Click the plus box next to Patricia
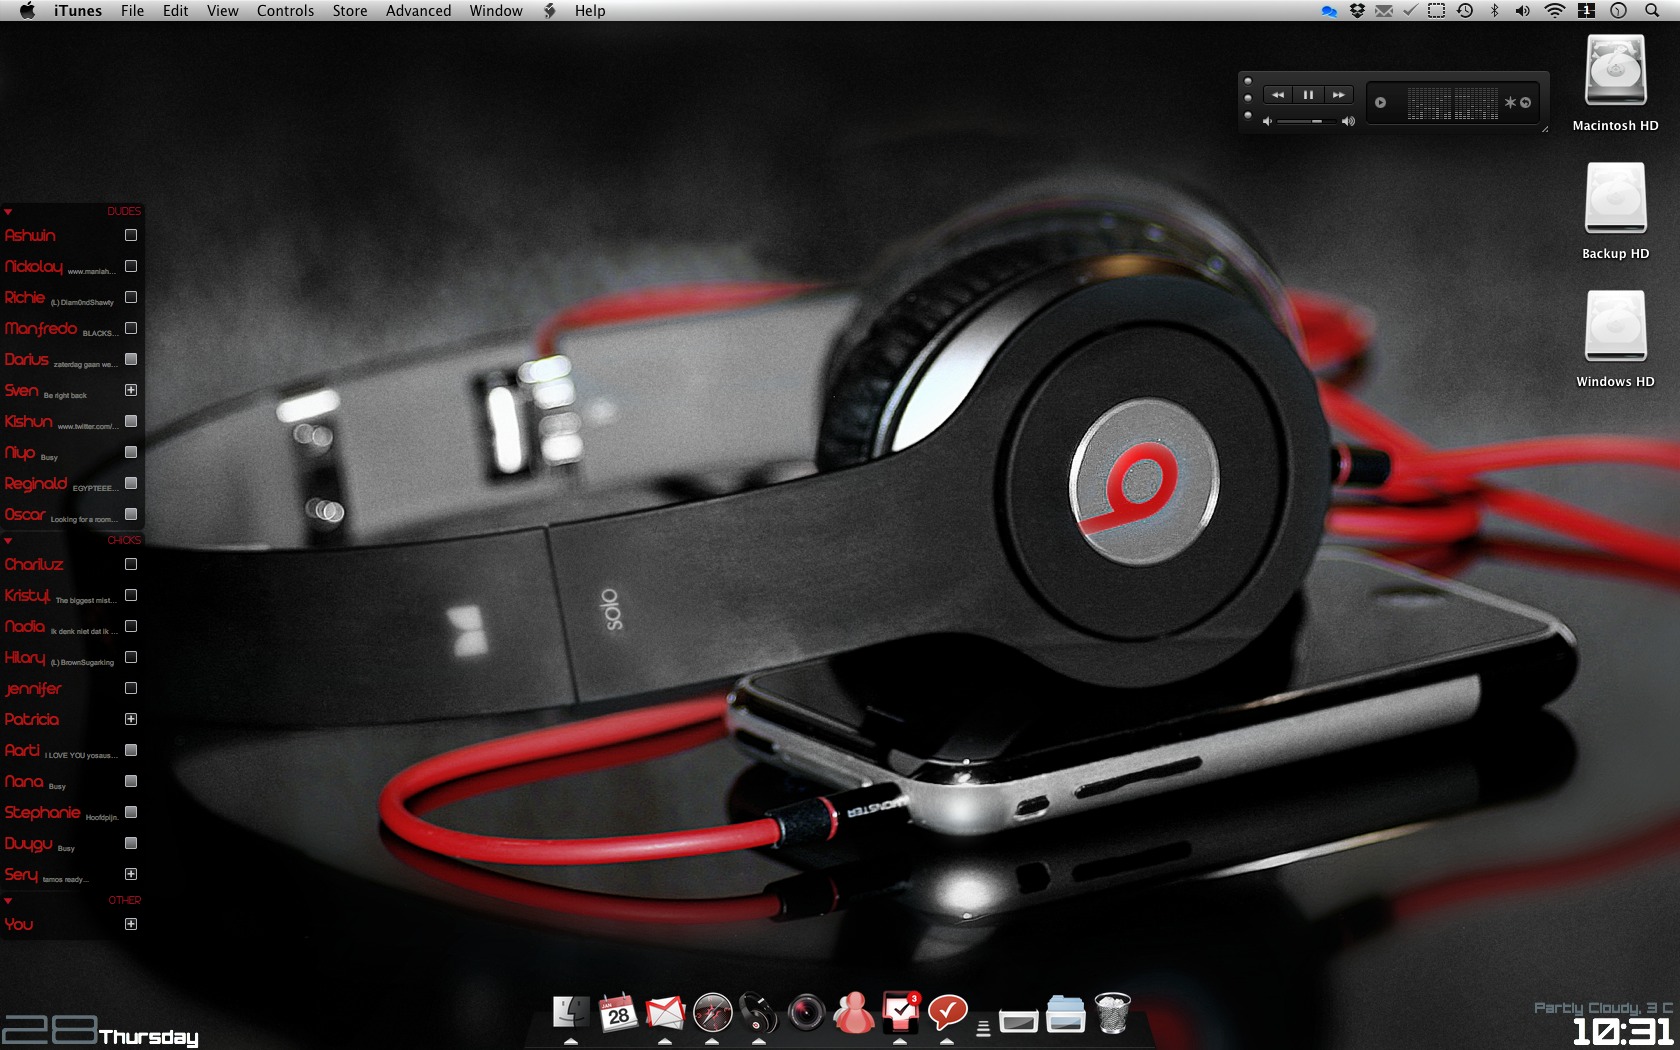Screen dimensions: 1680x1050 coord(131,719)
